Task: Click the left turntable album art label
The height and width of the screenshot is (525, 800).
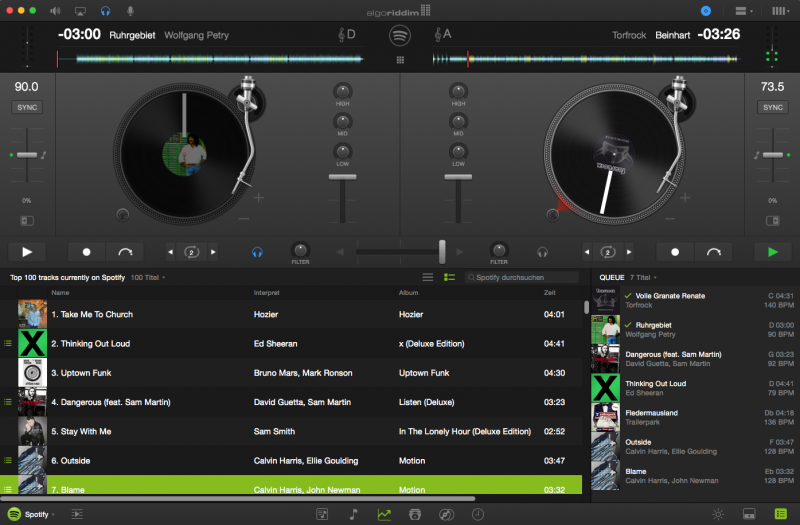Action: coord(184,154)
